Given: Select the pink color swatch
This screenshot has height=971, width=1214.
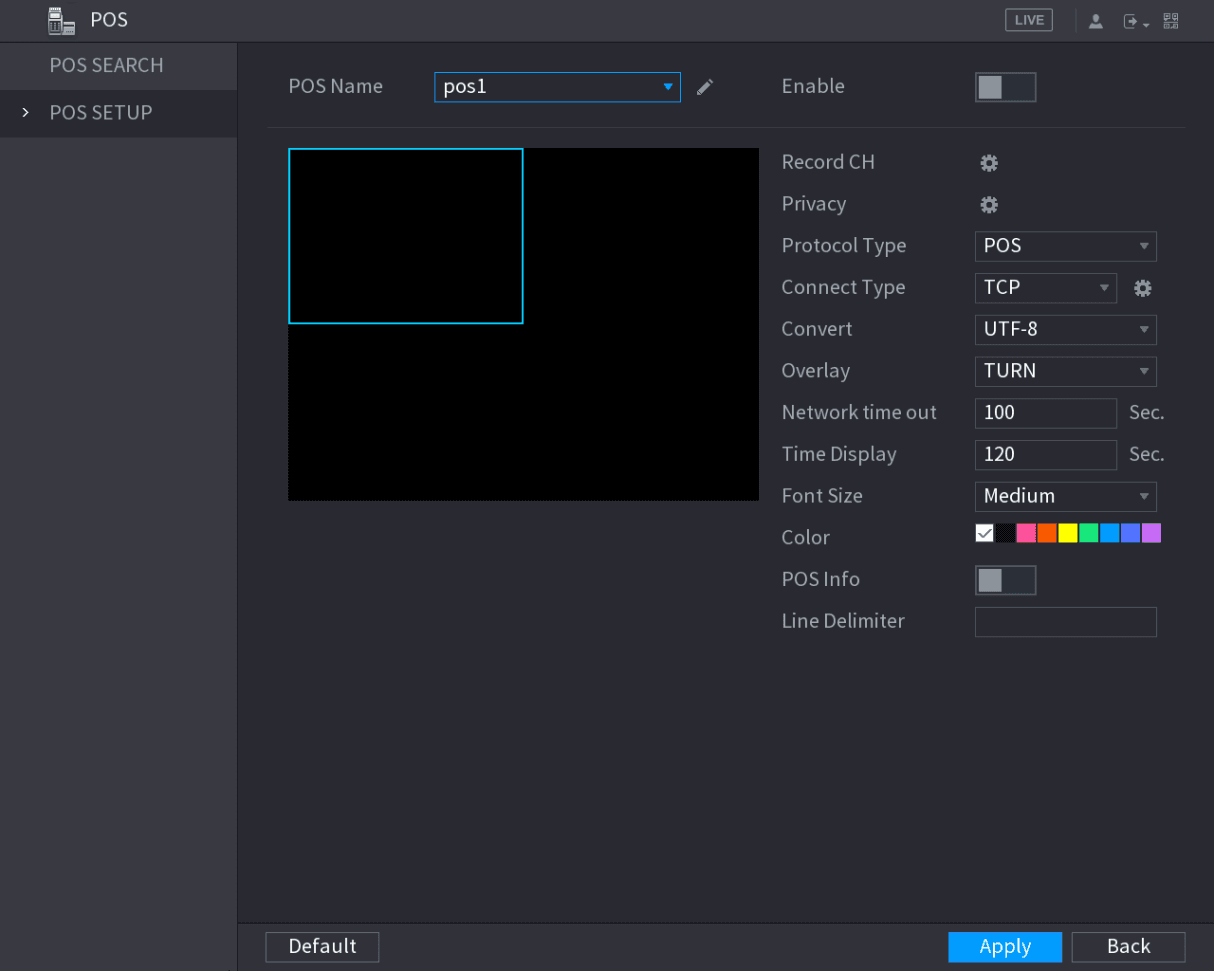Looking at the screenshot, I should tap(1026, 533).
